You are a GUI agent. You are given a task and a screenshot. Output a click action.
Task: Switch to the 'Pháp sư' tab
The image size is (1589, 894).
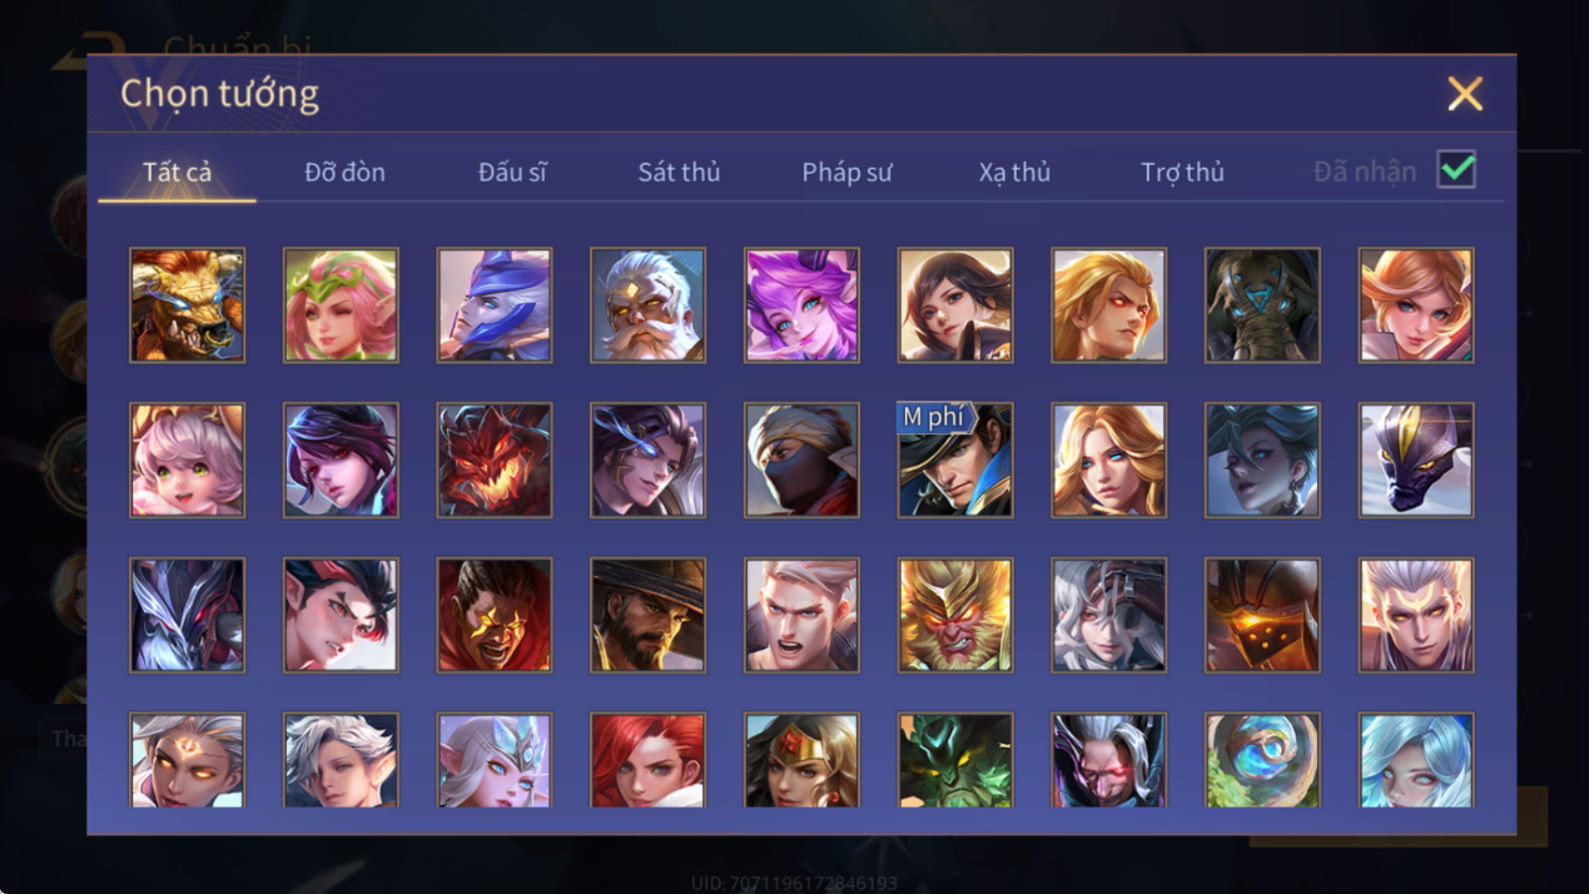[x=847, y=172]
